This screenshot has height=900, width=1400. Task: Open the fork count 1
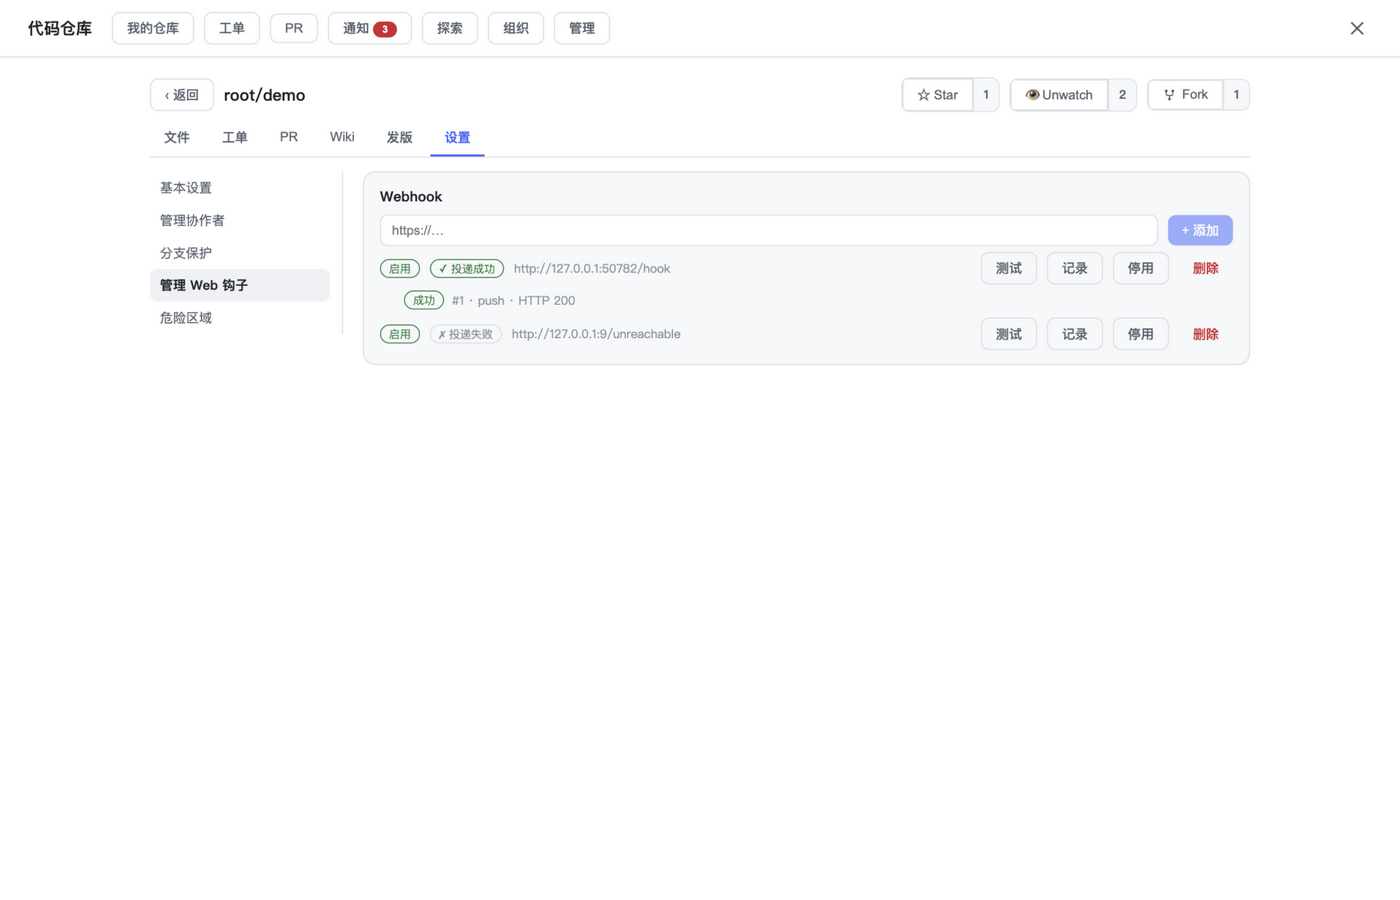pos(1236,95)
